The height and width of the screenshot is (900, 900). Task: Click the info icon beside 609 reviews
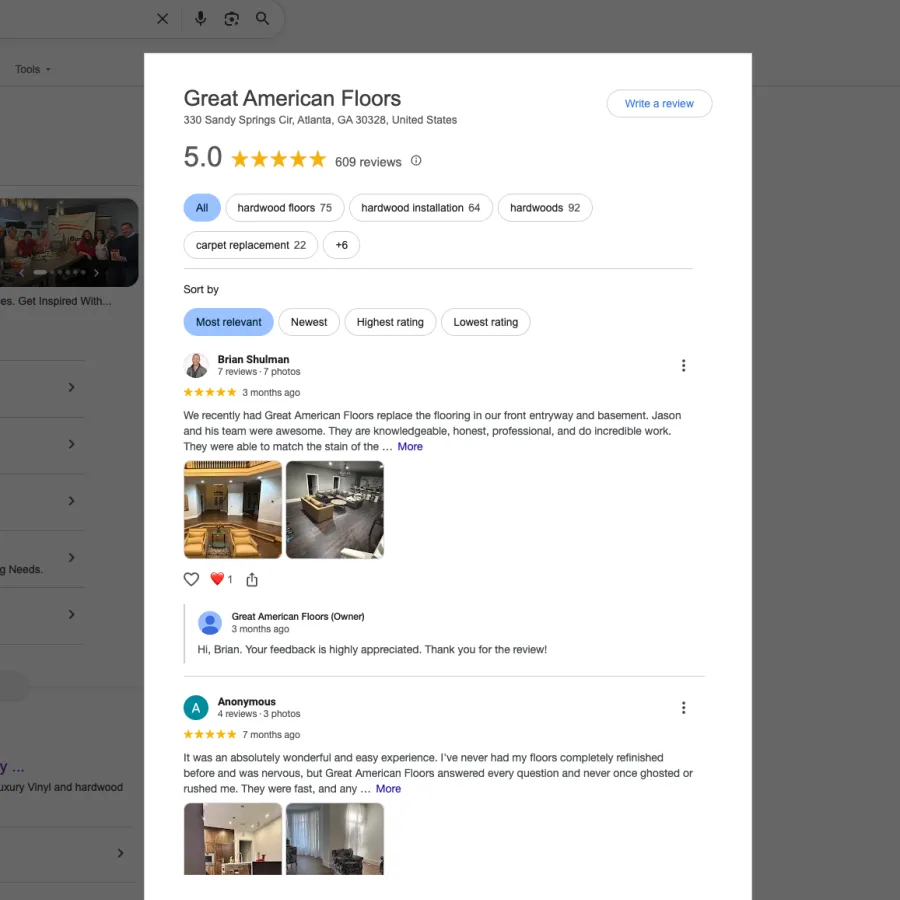click(x=416, y=161)
